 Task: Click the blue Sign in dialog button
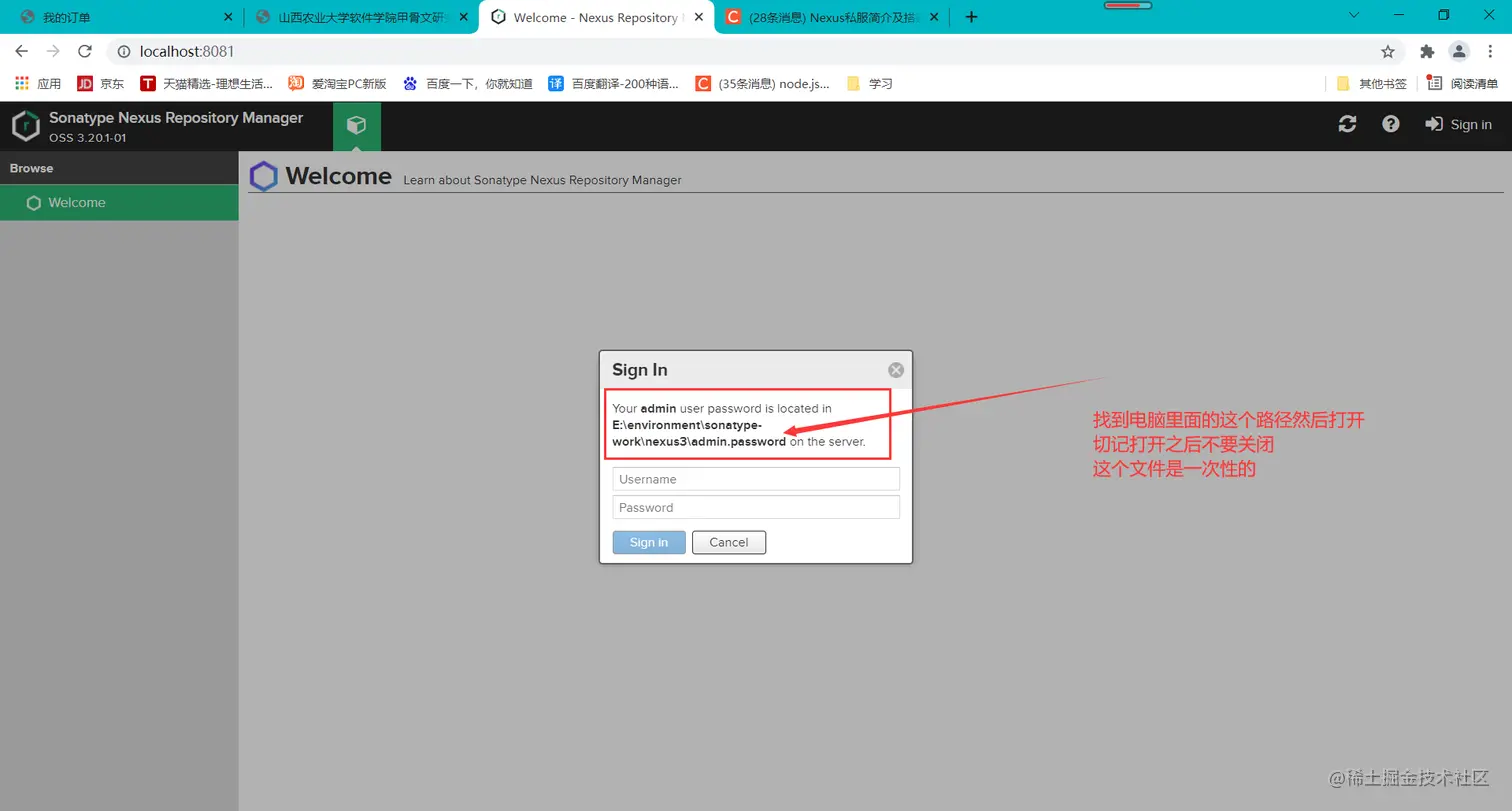(649, 542)
